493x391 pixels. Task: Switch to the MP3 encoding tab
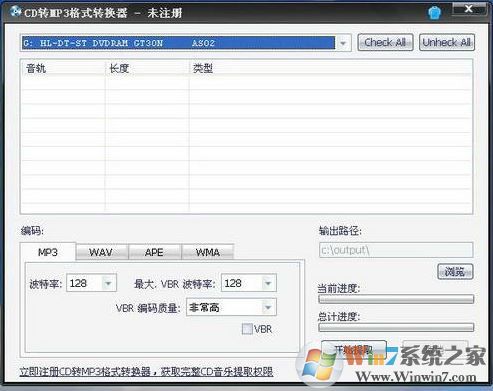[x=48, y=252]
